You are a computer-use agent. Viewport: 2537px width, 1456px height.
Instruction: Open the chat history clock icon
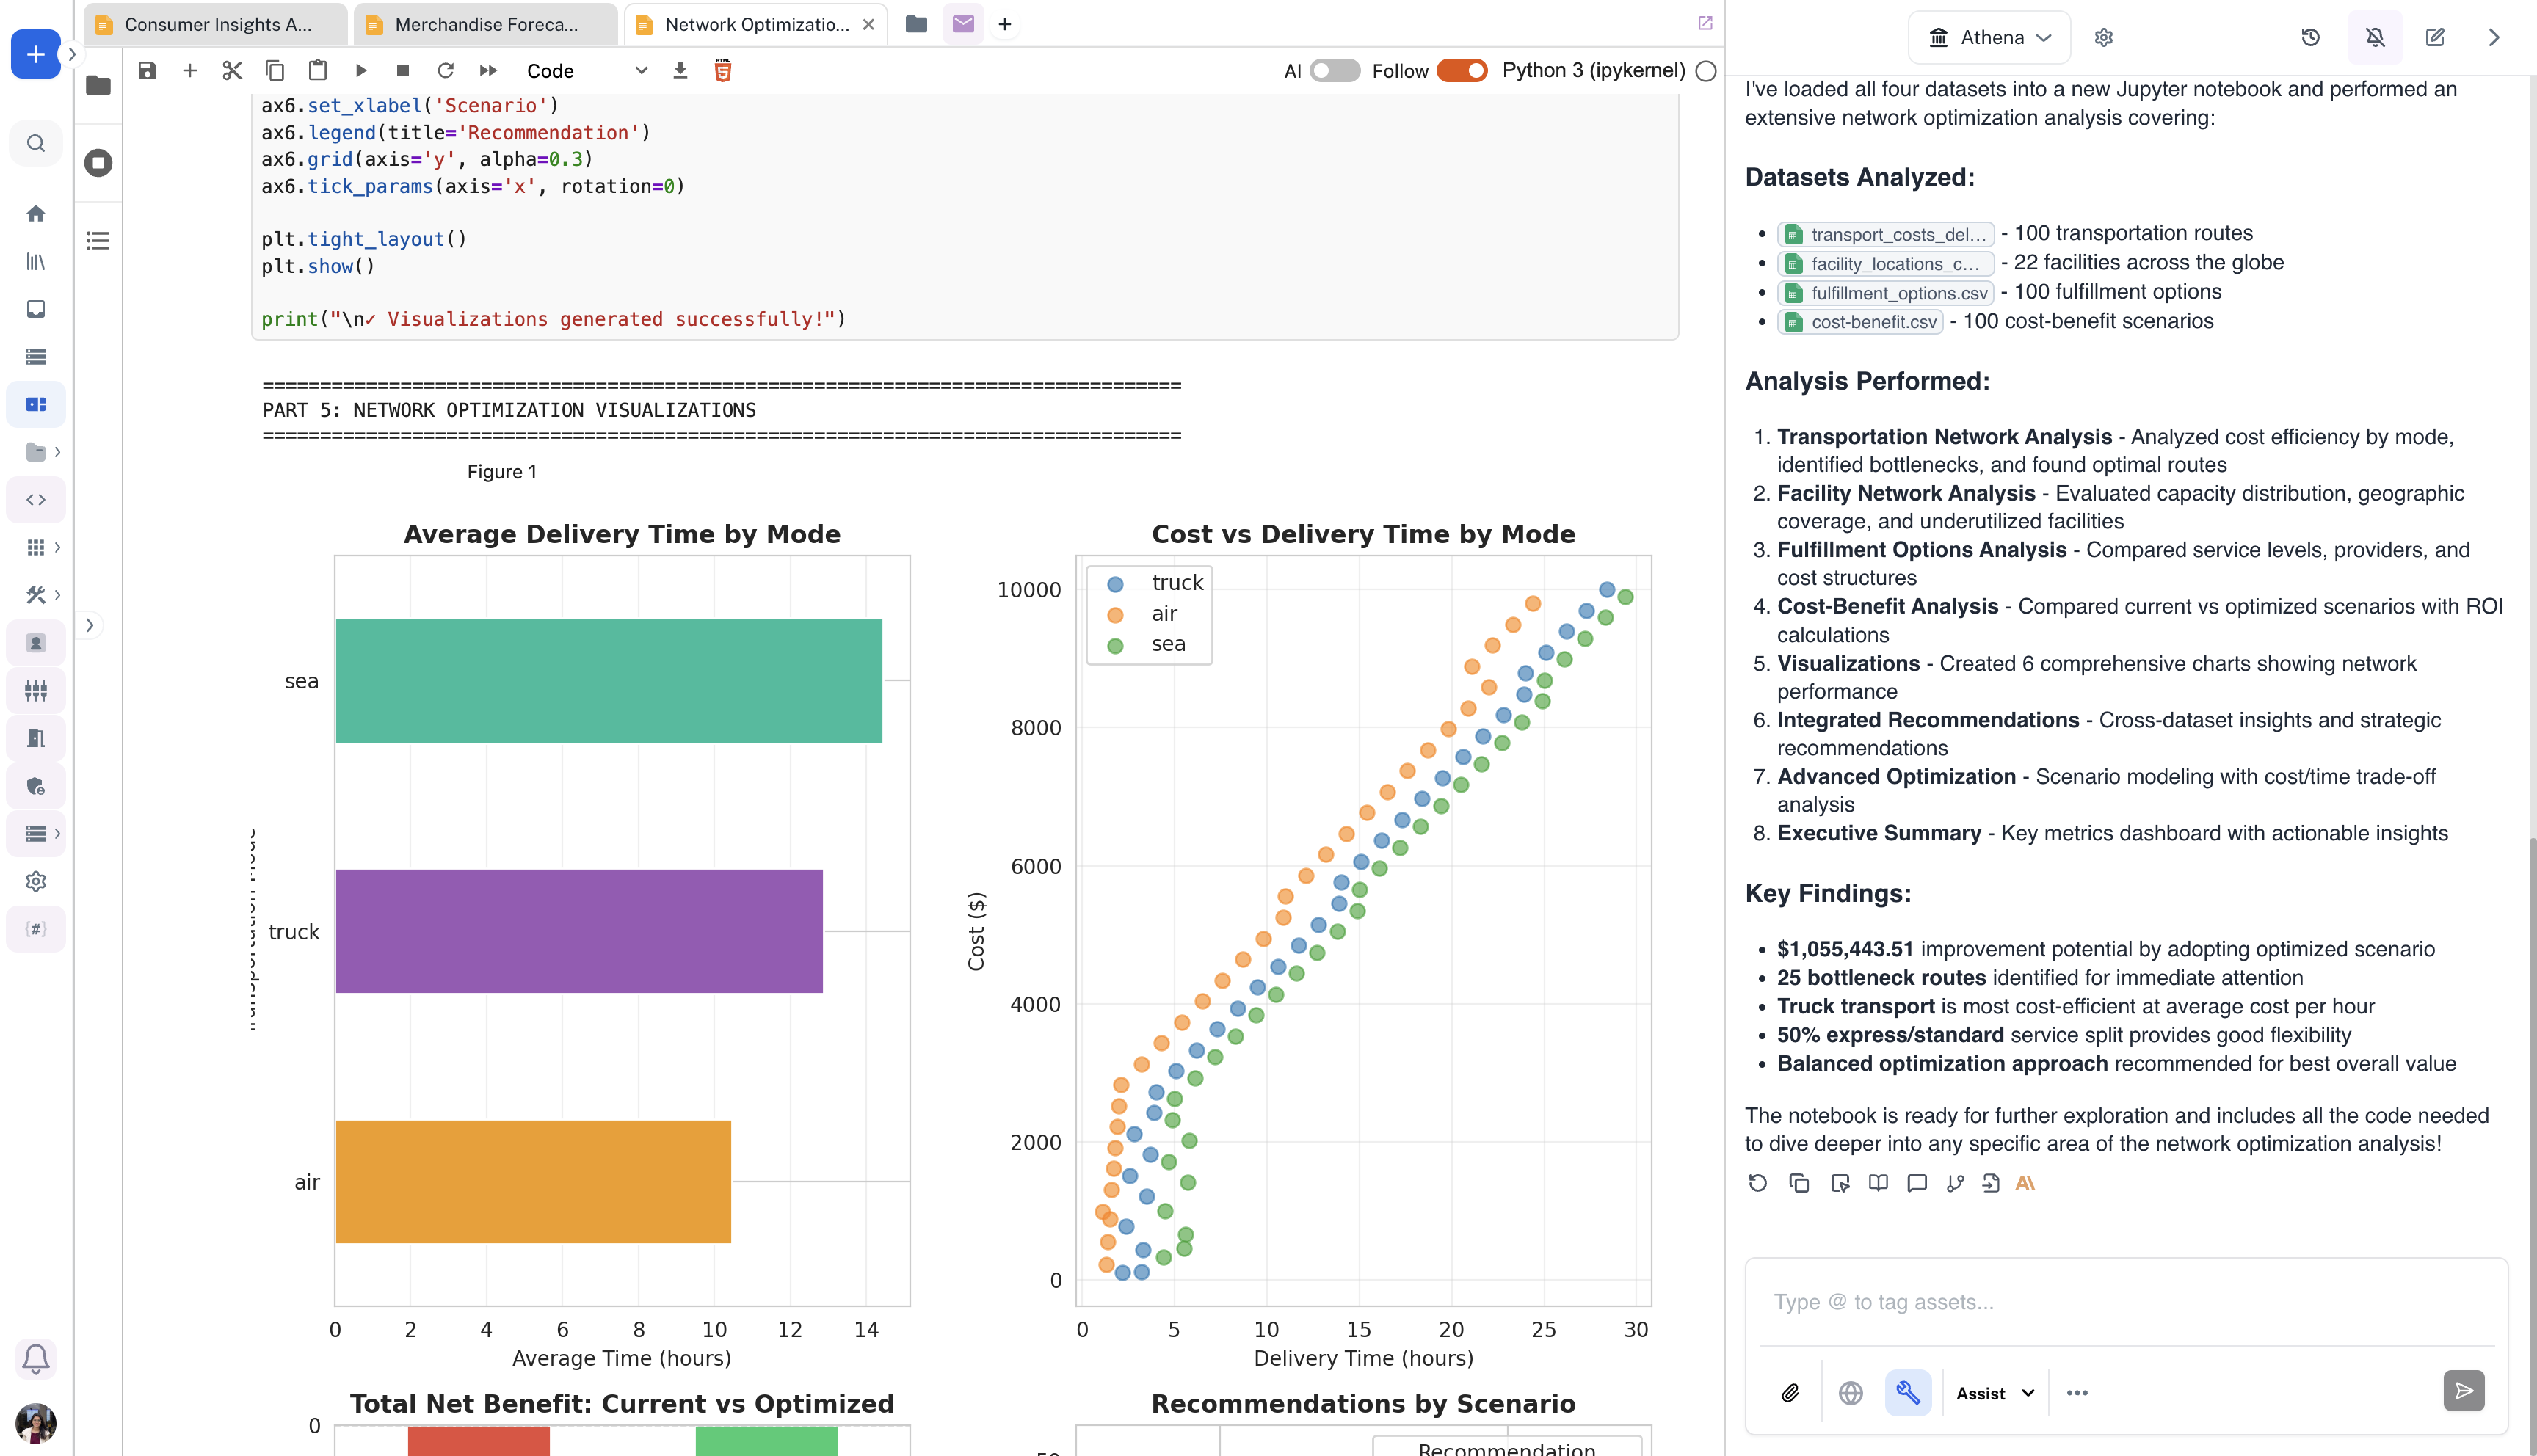(2310, 37)
